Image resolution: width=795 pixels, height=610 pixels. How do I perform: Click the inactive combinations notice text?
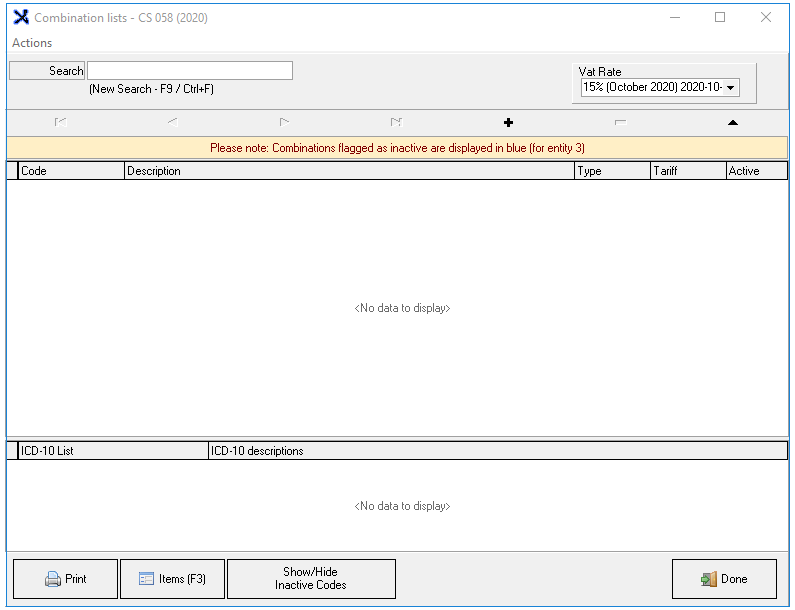pos(398,148)
